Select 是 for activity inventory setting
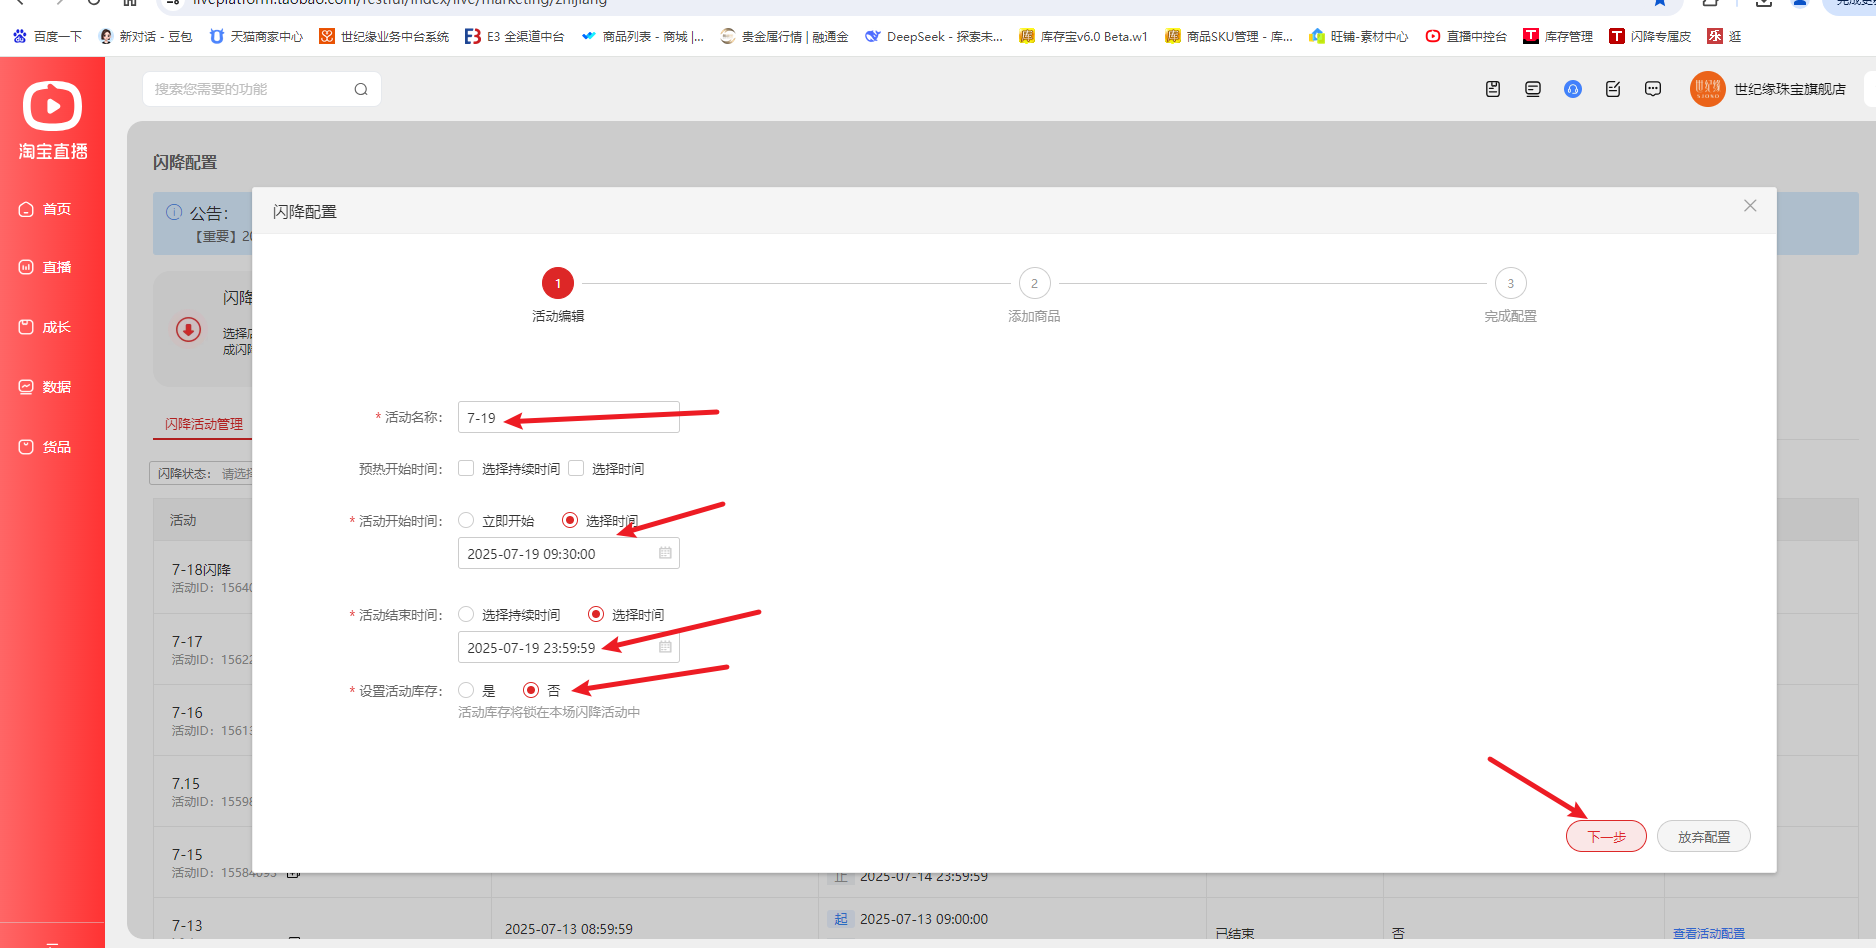This screenshot has width=1876, height=948. click(466, 690)
